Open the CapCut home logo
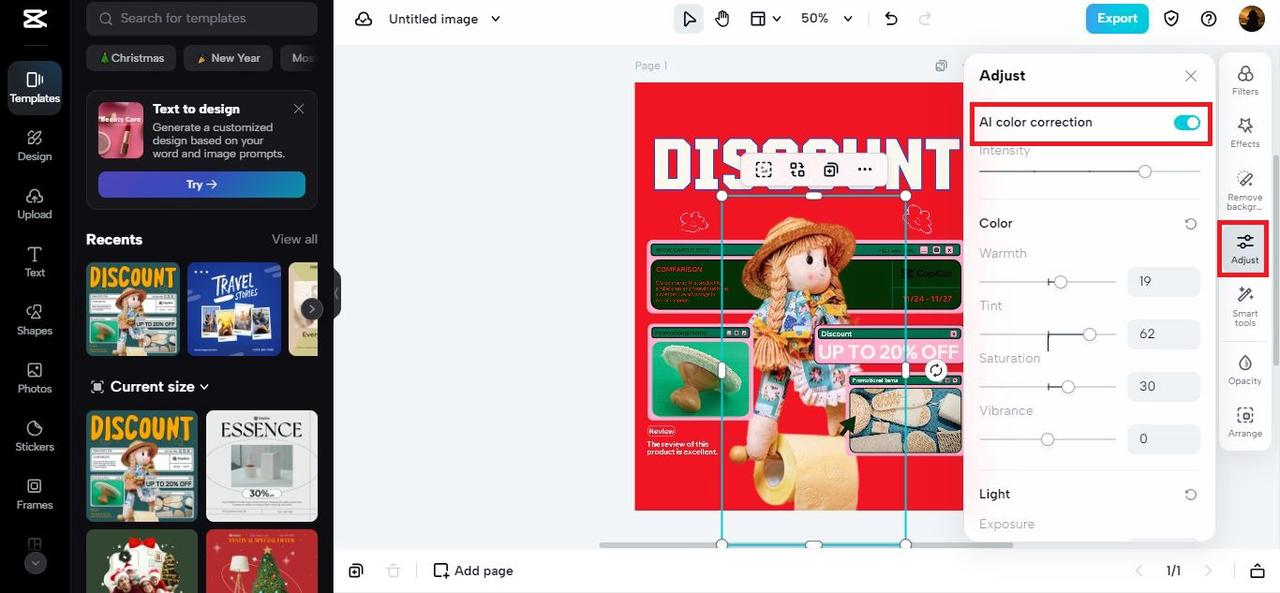The width and height of the screenshot is (1280, 593). [34, 19]
